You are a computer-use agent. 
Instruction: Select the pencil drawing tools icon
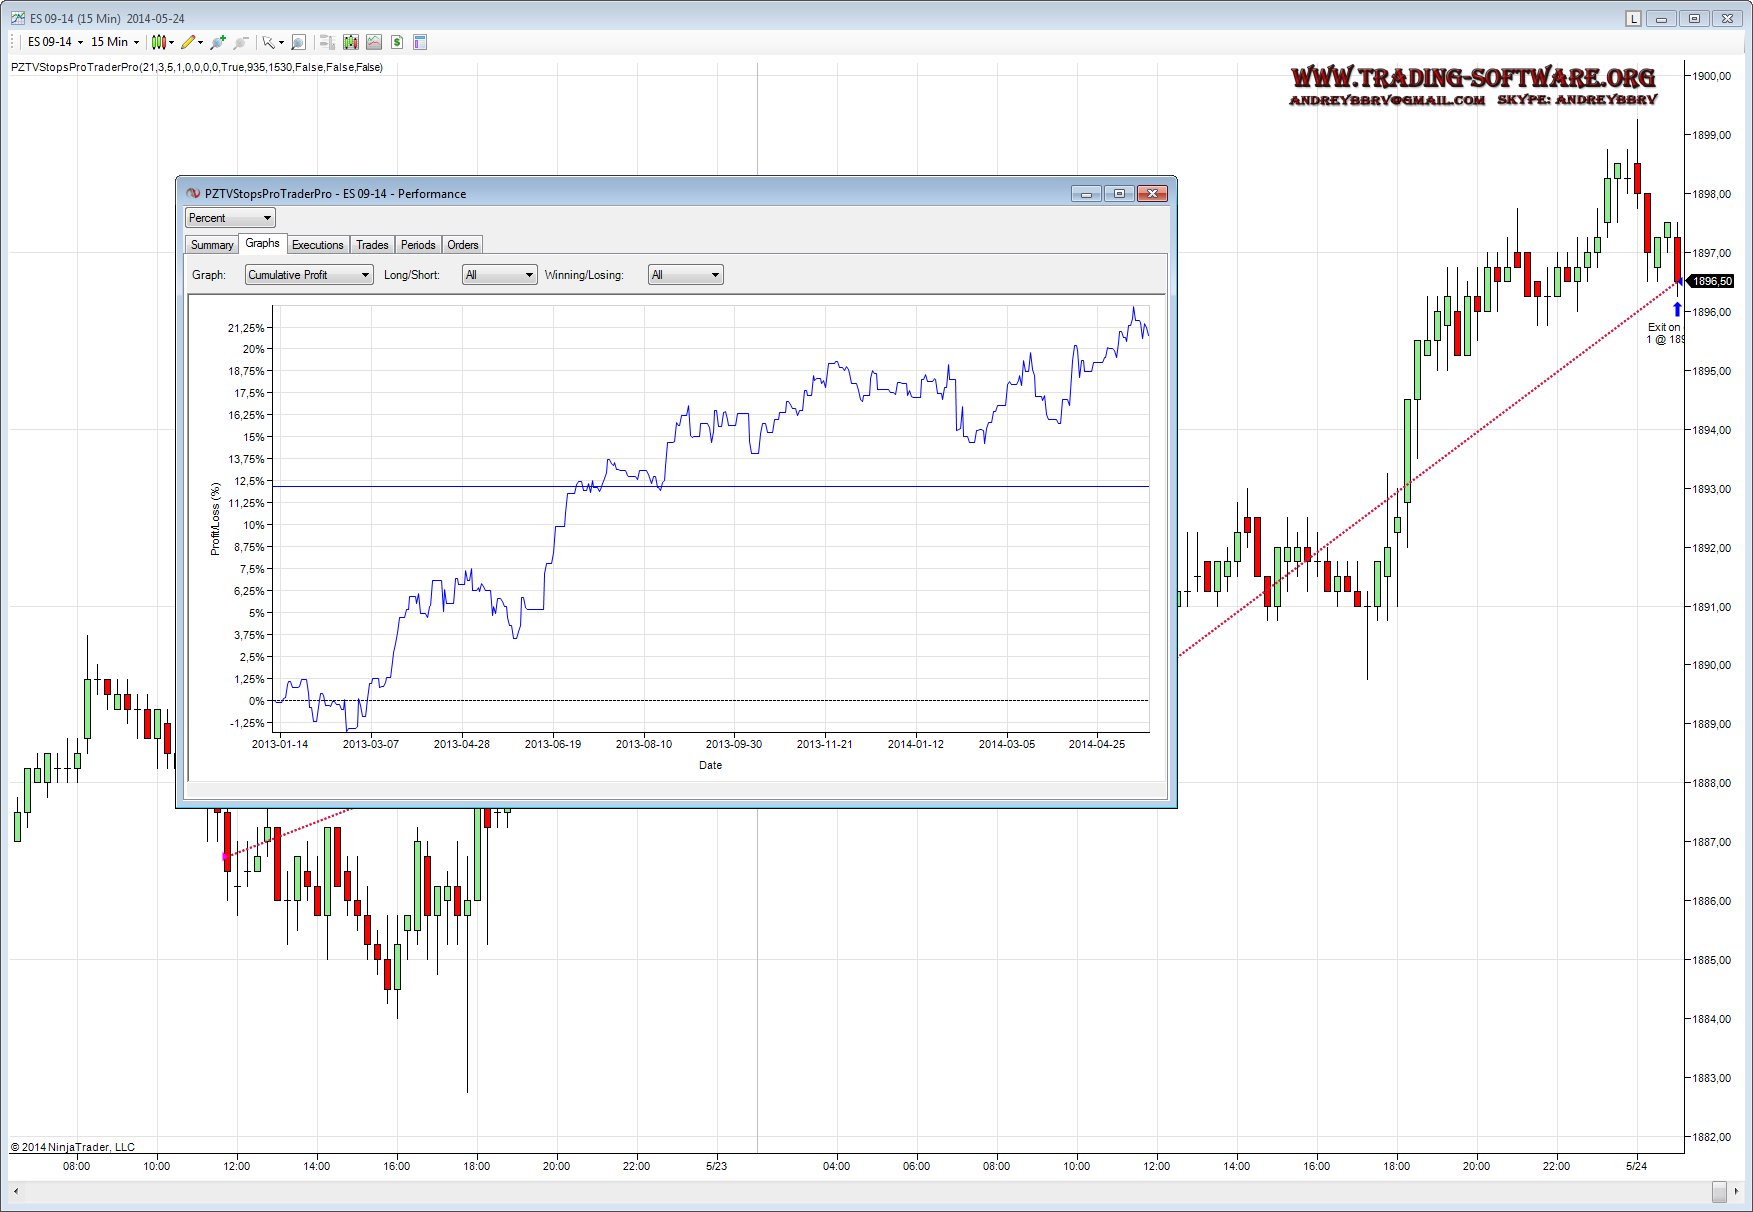point(188,42)
